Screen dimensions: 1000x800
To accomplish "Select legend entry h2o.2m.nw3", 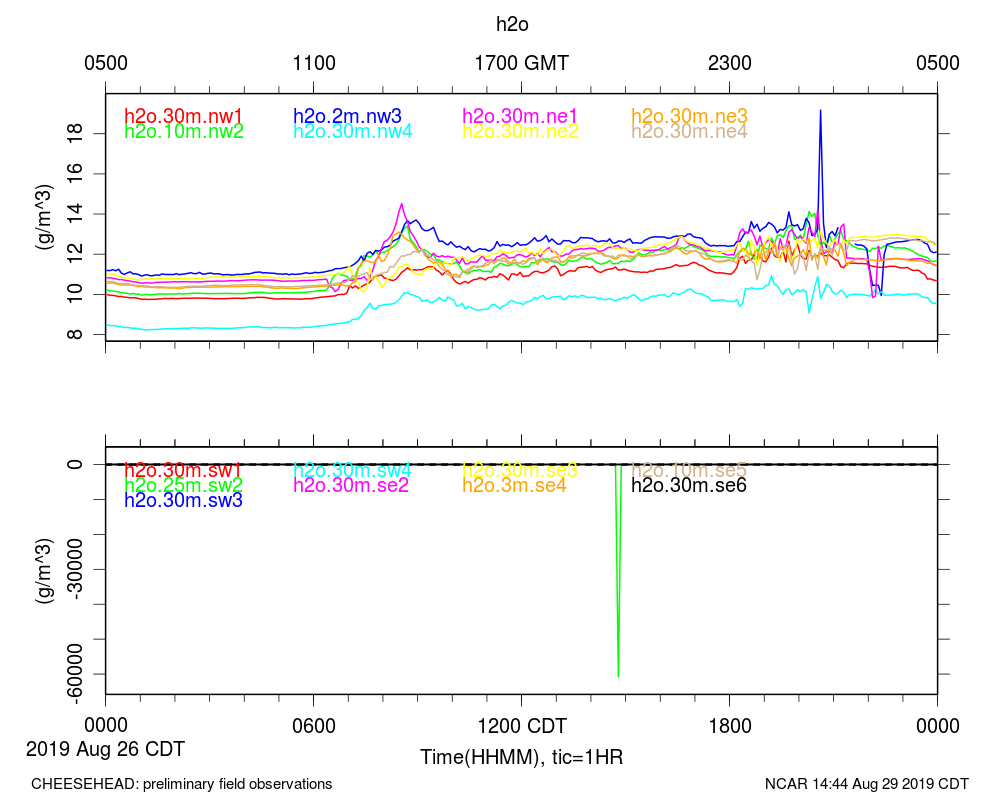I will [x=347, y=116].
